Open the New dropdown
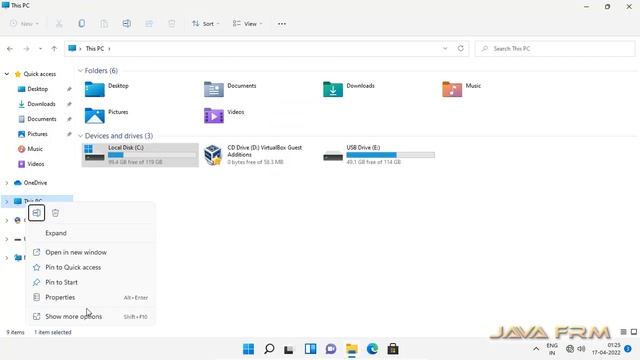 coord(24,24)
